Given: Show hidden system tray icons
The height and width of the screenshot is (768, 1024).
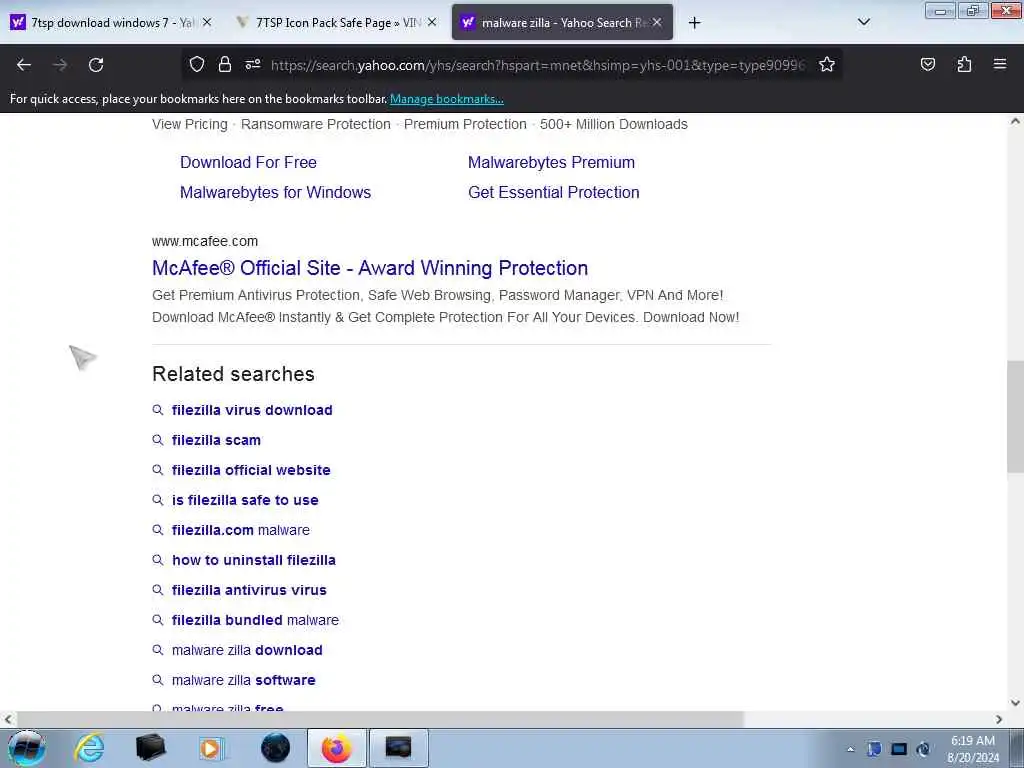Looking at the screenshot, I should pos(850,749).
